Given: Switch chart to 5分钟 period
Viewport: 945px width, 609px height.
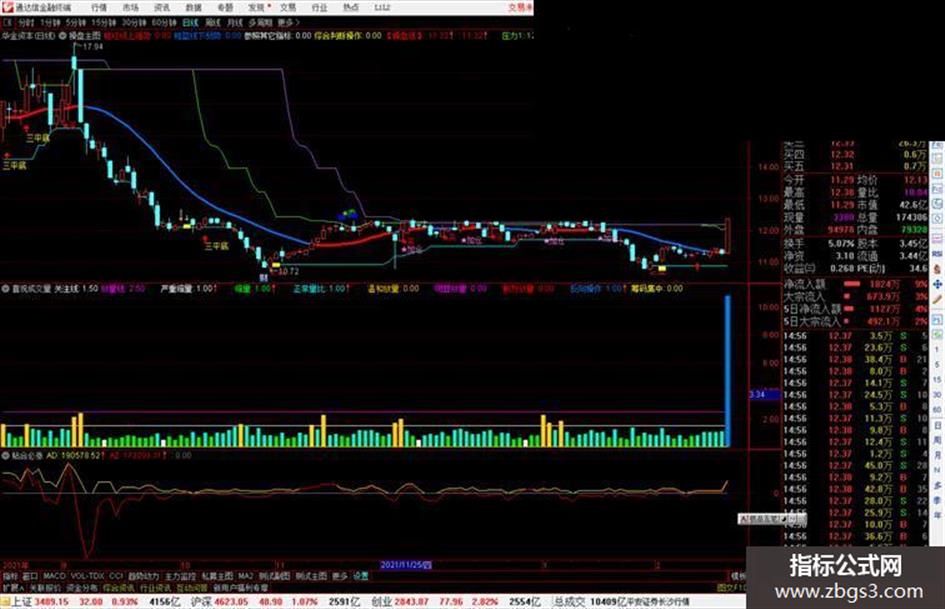Looking at the screenshot, I should point(75,23).
